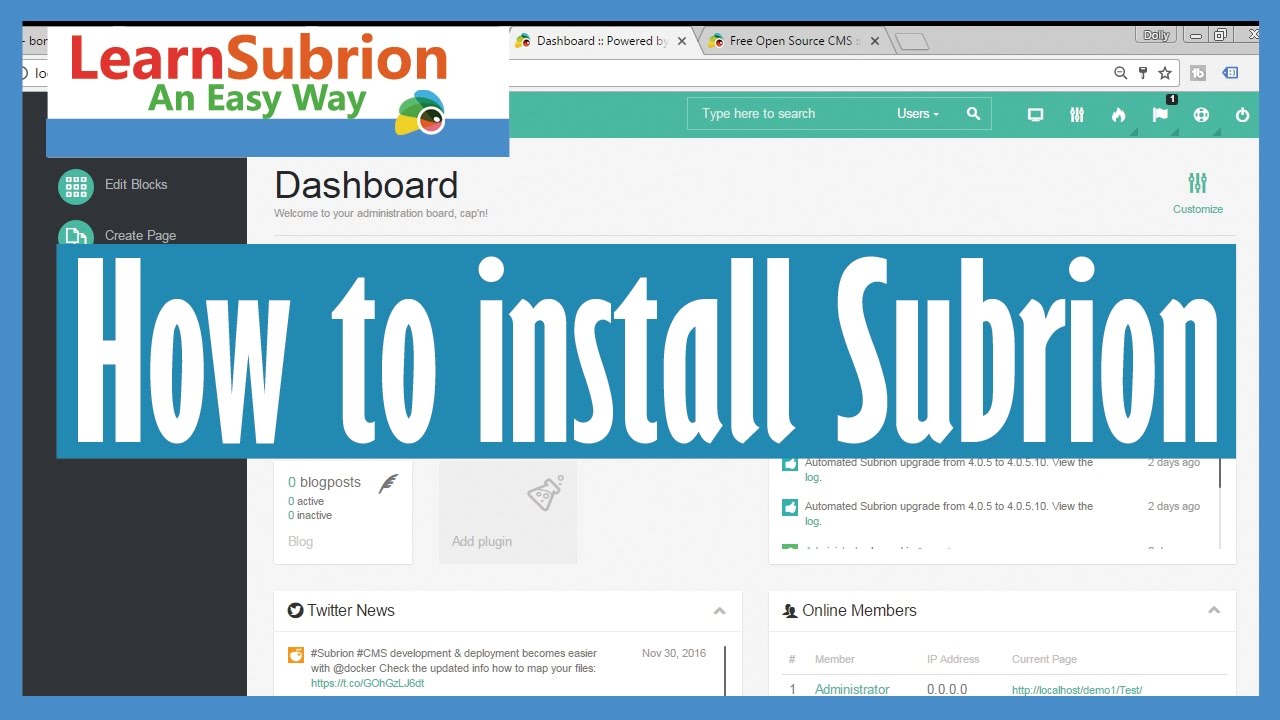Image resolution: width=1280 pixels, height=720 pixels.
Task: Click the key password icon in the address bar
Action: pyautogui.click(x=1143, y=73)
